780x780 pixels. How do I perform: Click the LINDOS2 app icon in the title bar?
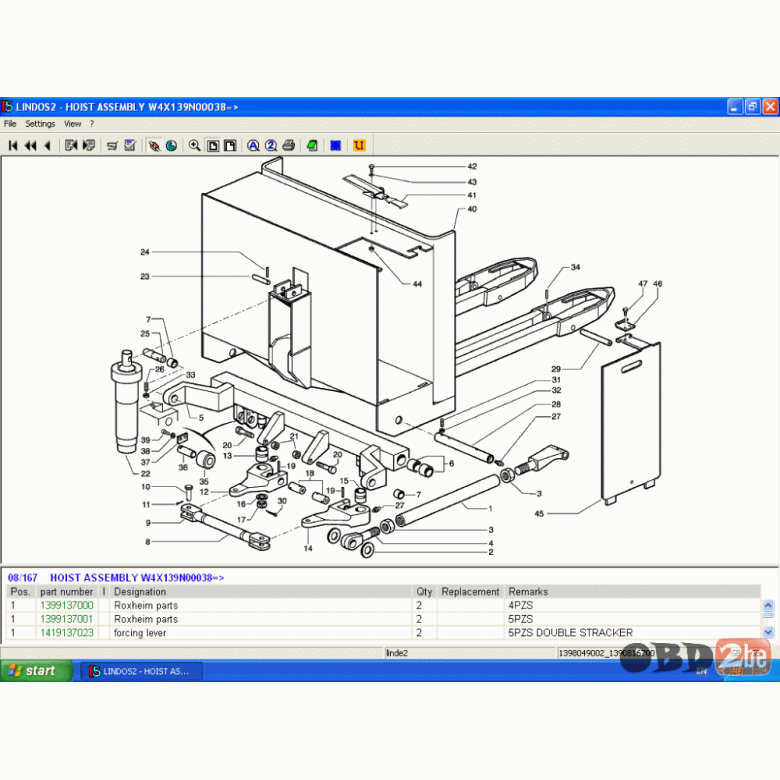(x=7, y=106)
